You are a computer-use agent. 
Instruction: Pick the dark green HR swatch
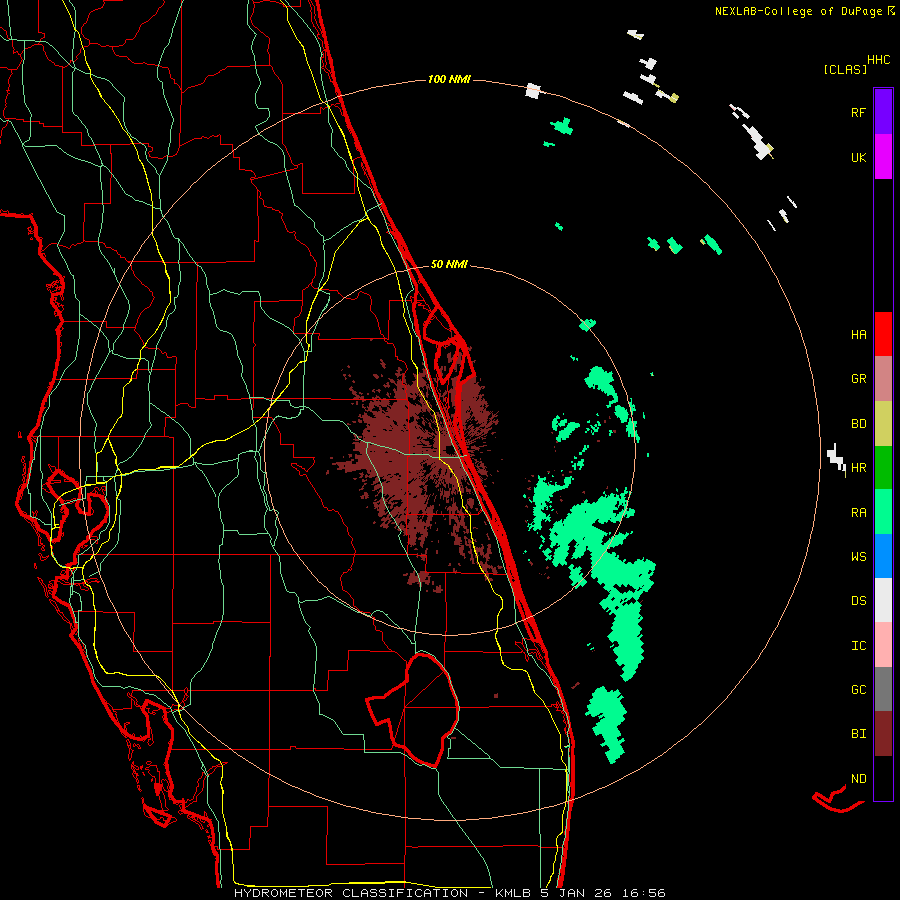click(x=883, y=468)
